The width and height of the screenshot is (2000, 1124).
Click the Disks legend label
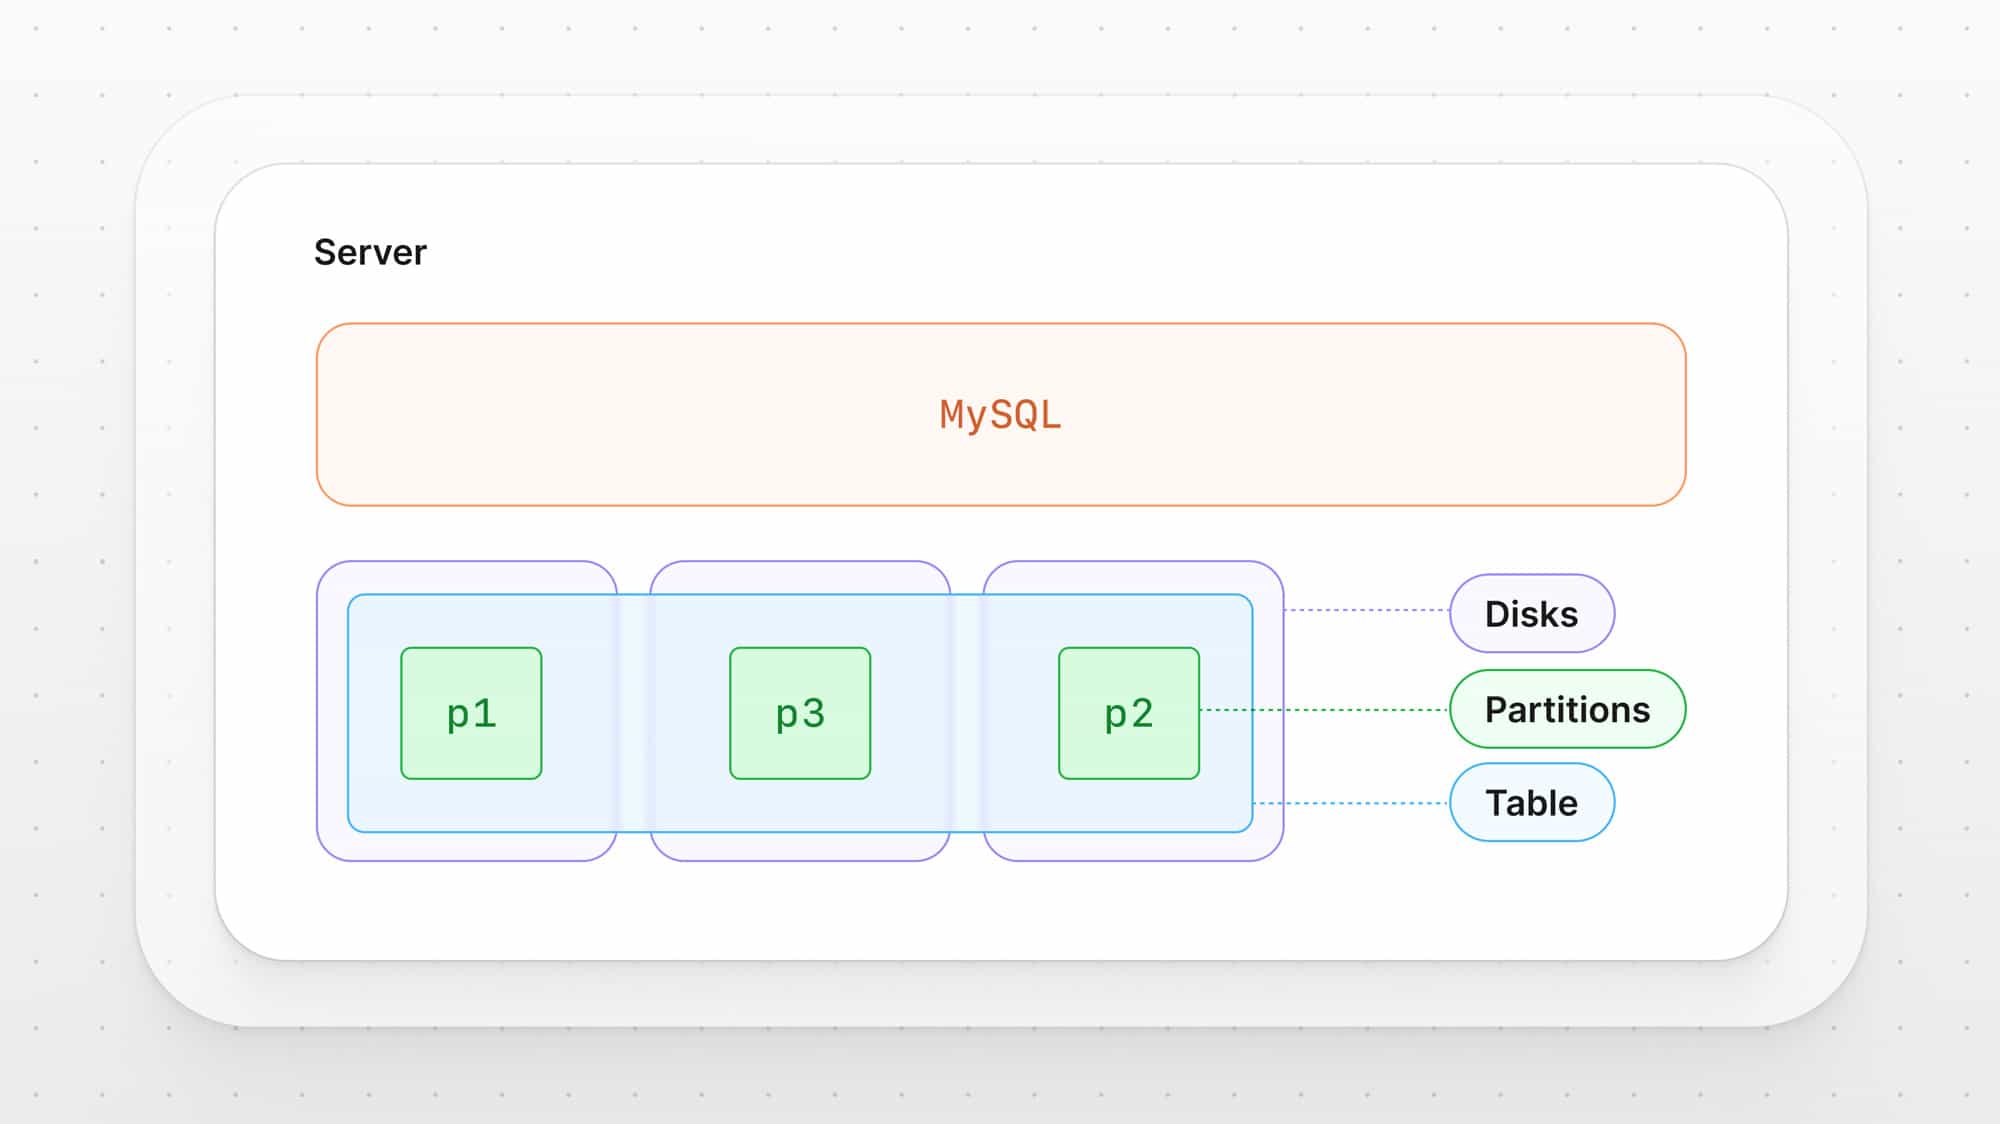(1532, 613)
